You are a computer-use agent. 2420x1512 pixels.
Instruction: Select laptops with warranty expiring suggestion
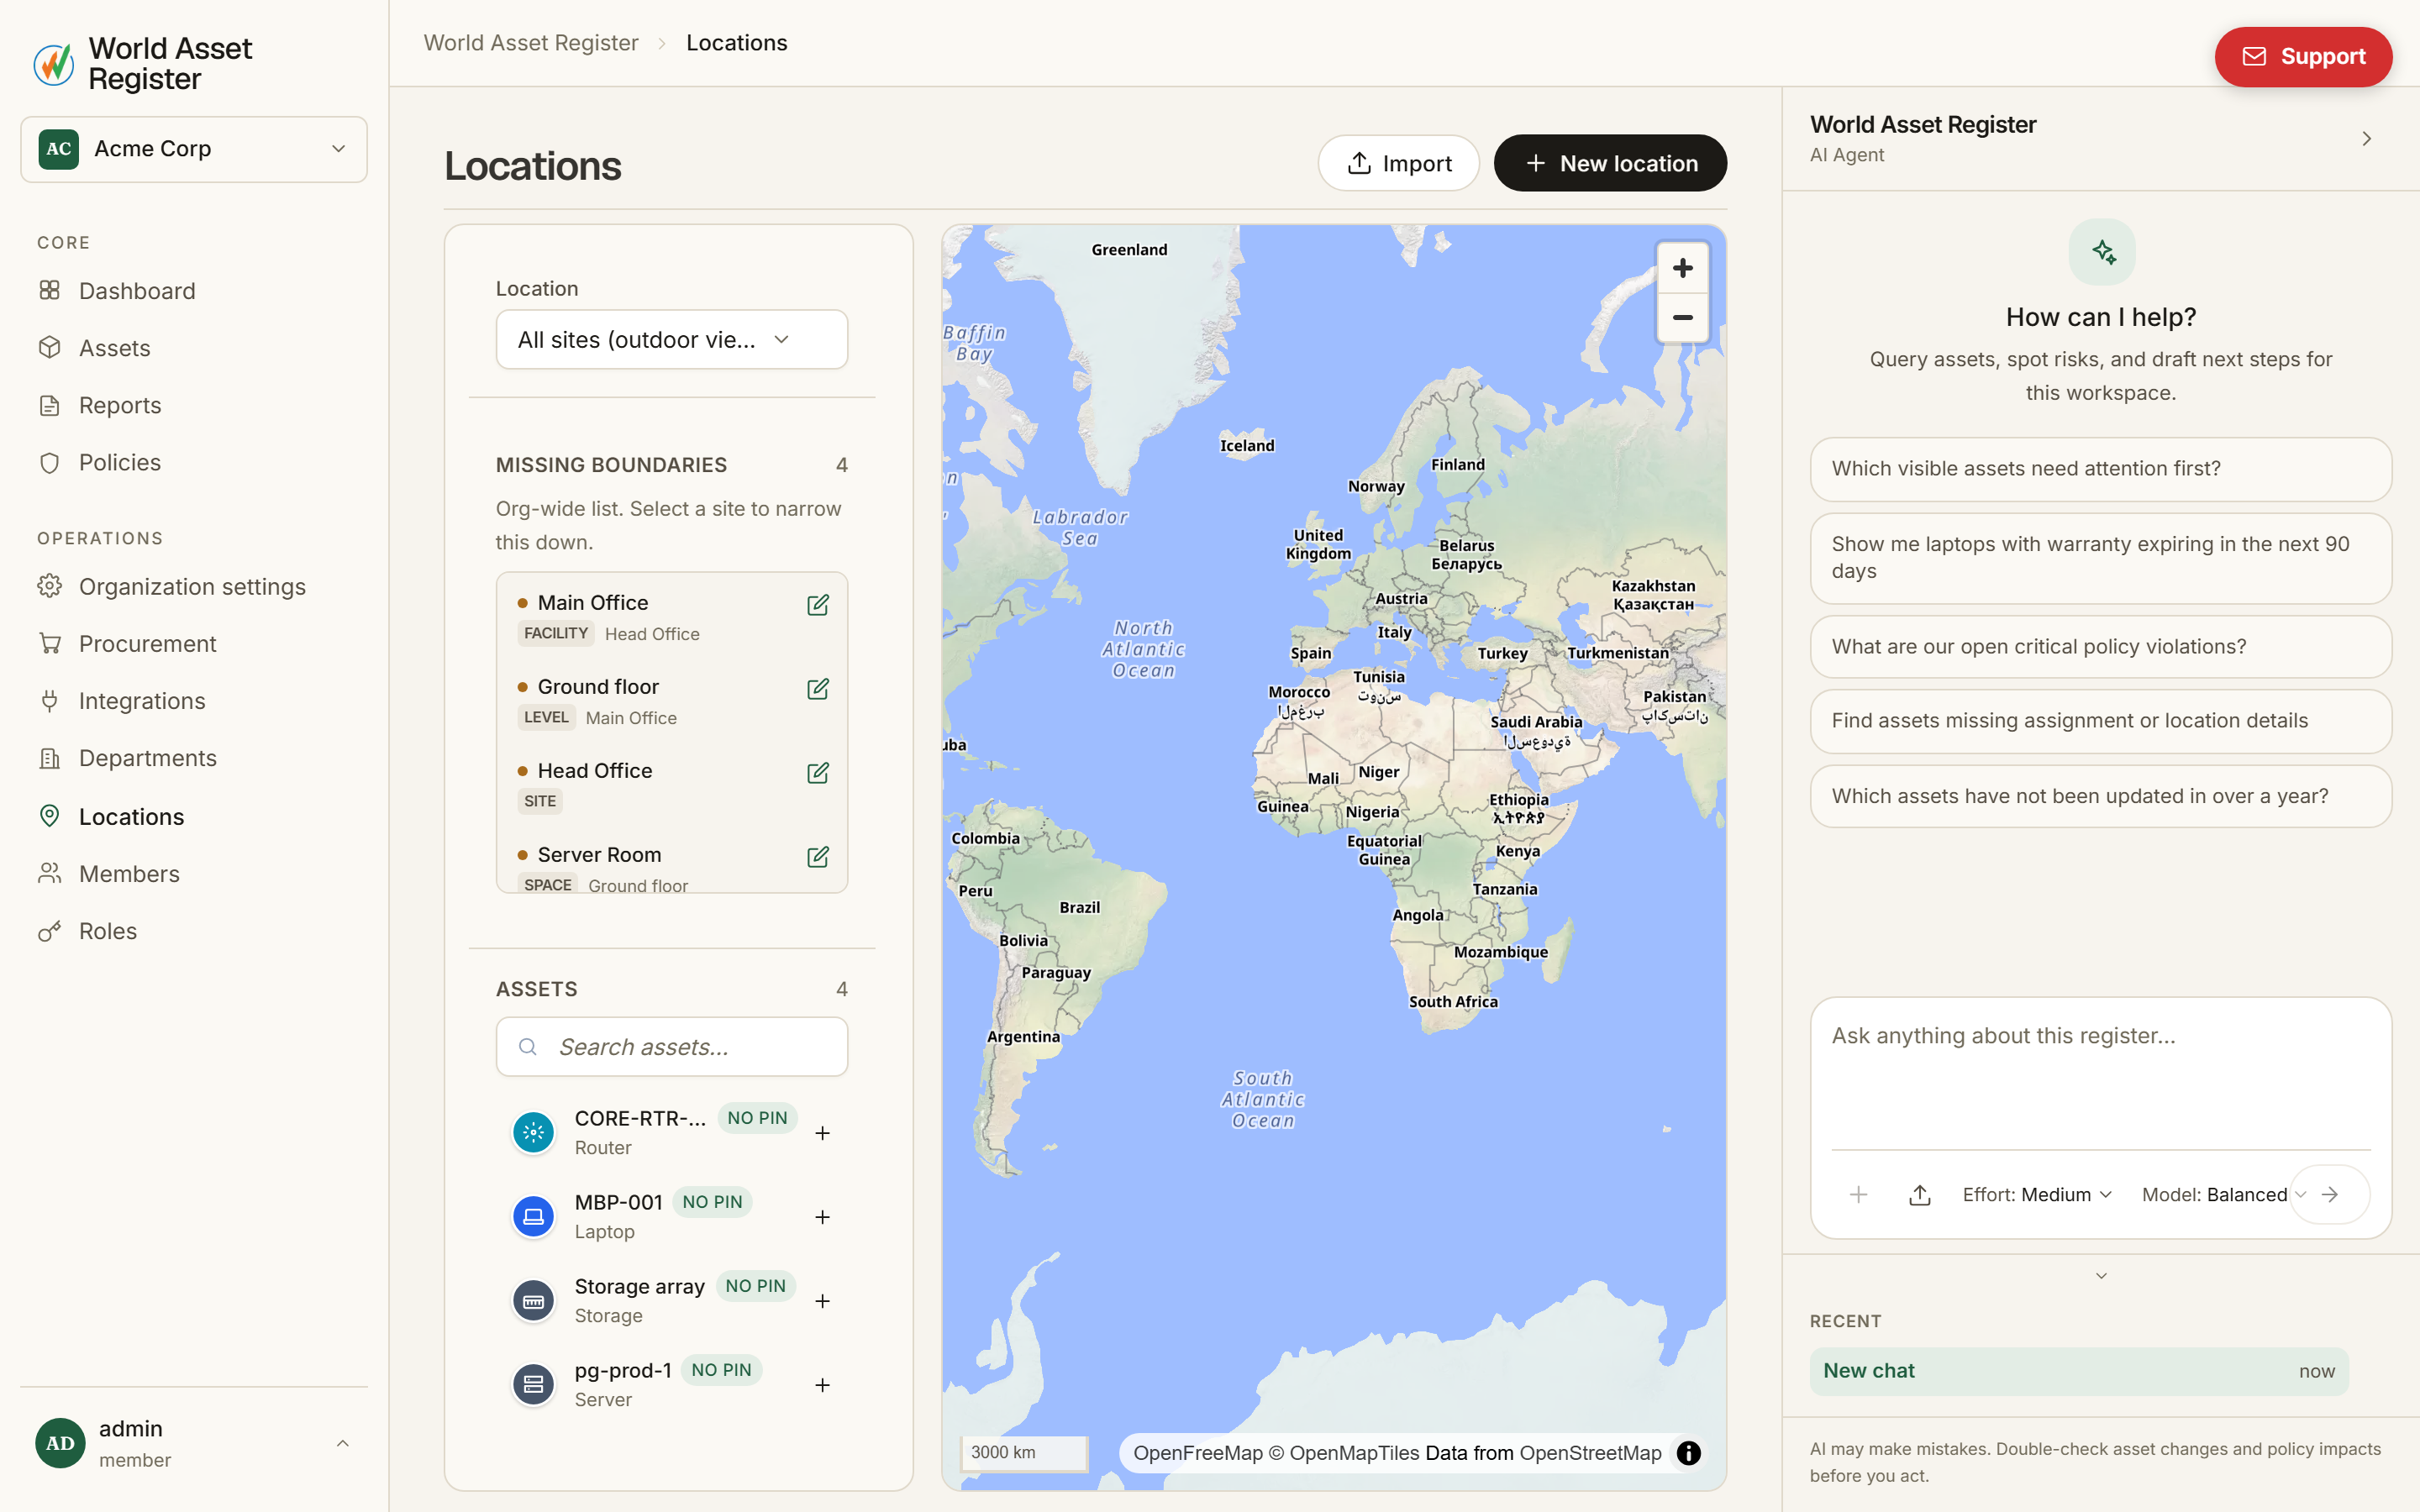(x=2101, y=558)
